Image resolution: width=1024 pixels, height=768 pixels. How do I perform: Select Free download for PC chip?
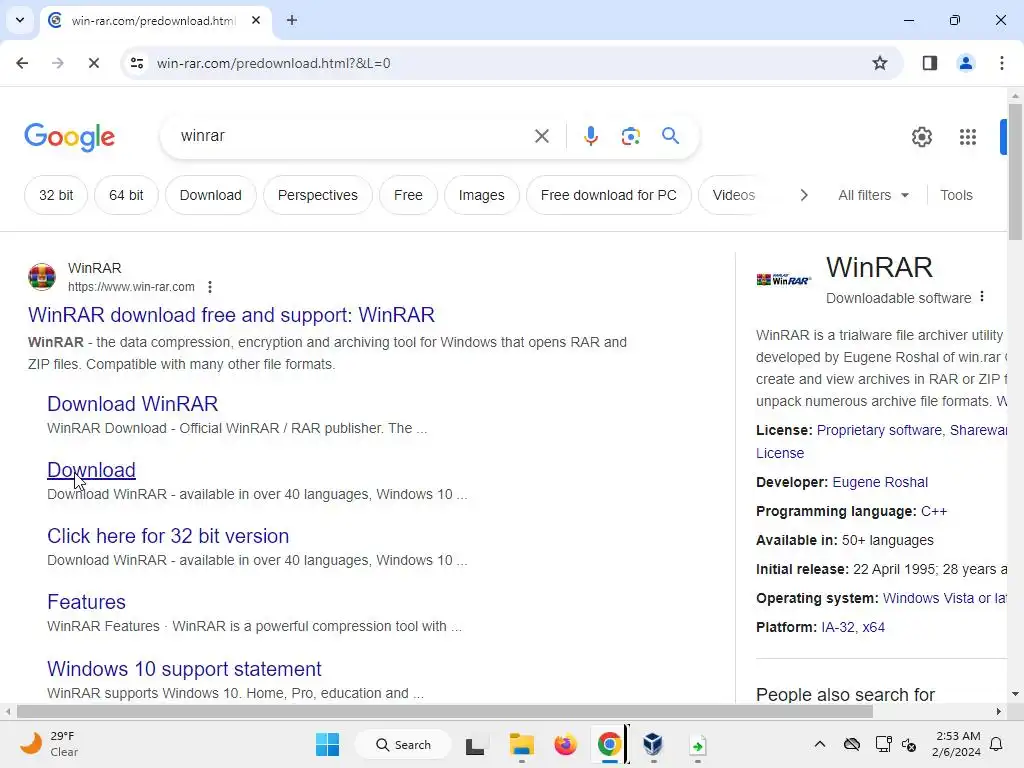609,195
